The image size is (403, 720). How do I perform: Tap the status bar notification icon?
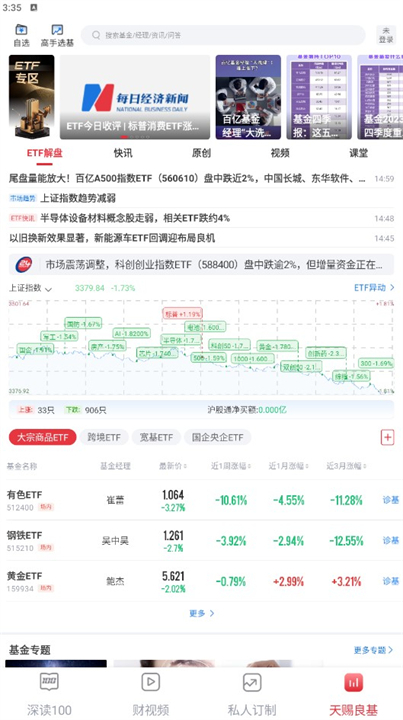point(34,7)
